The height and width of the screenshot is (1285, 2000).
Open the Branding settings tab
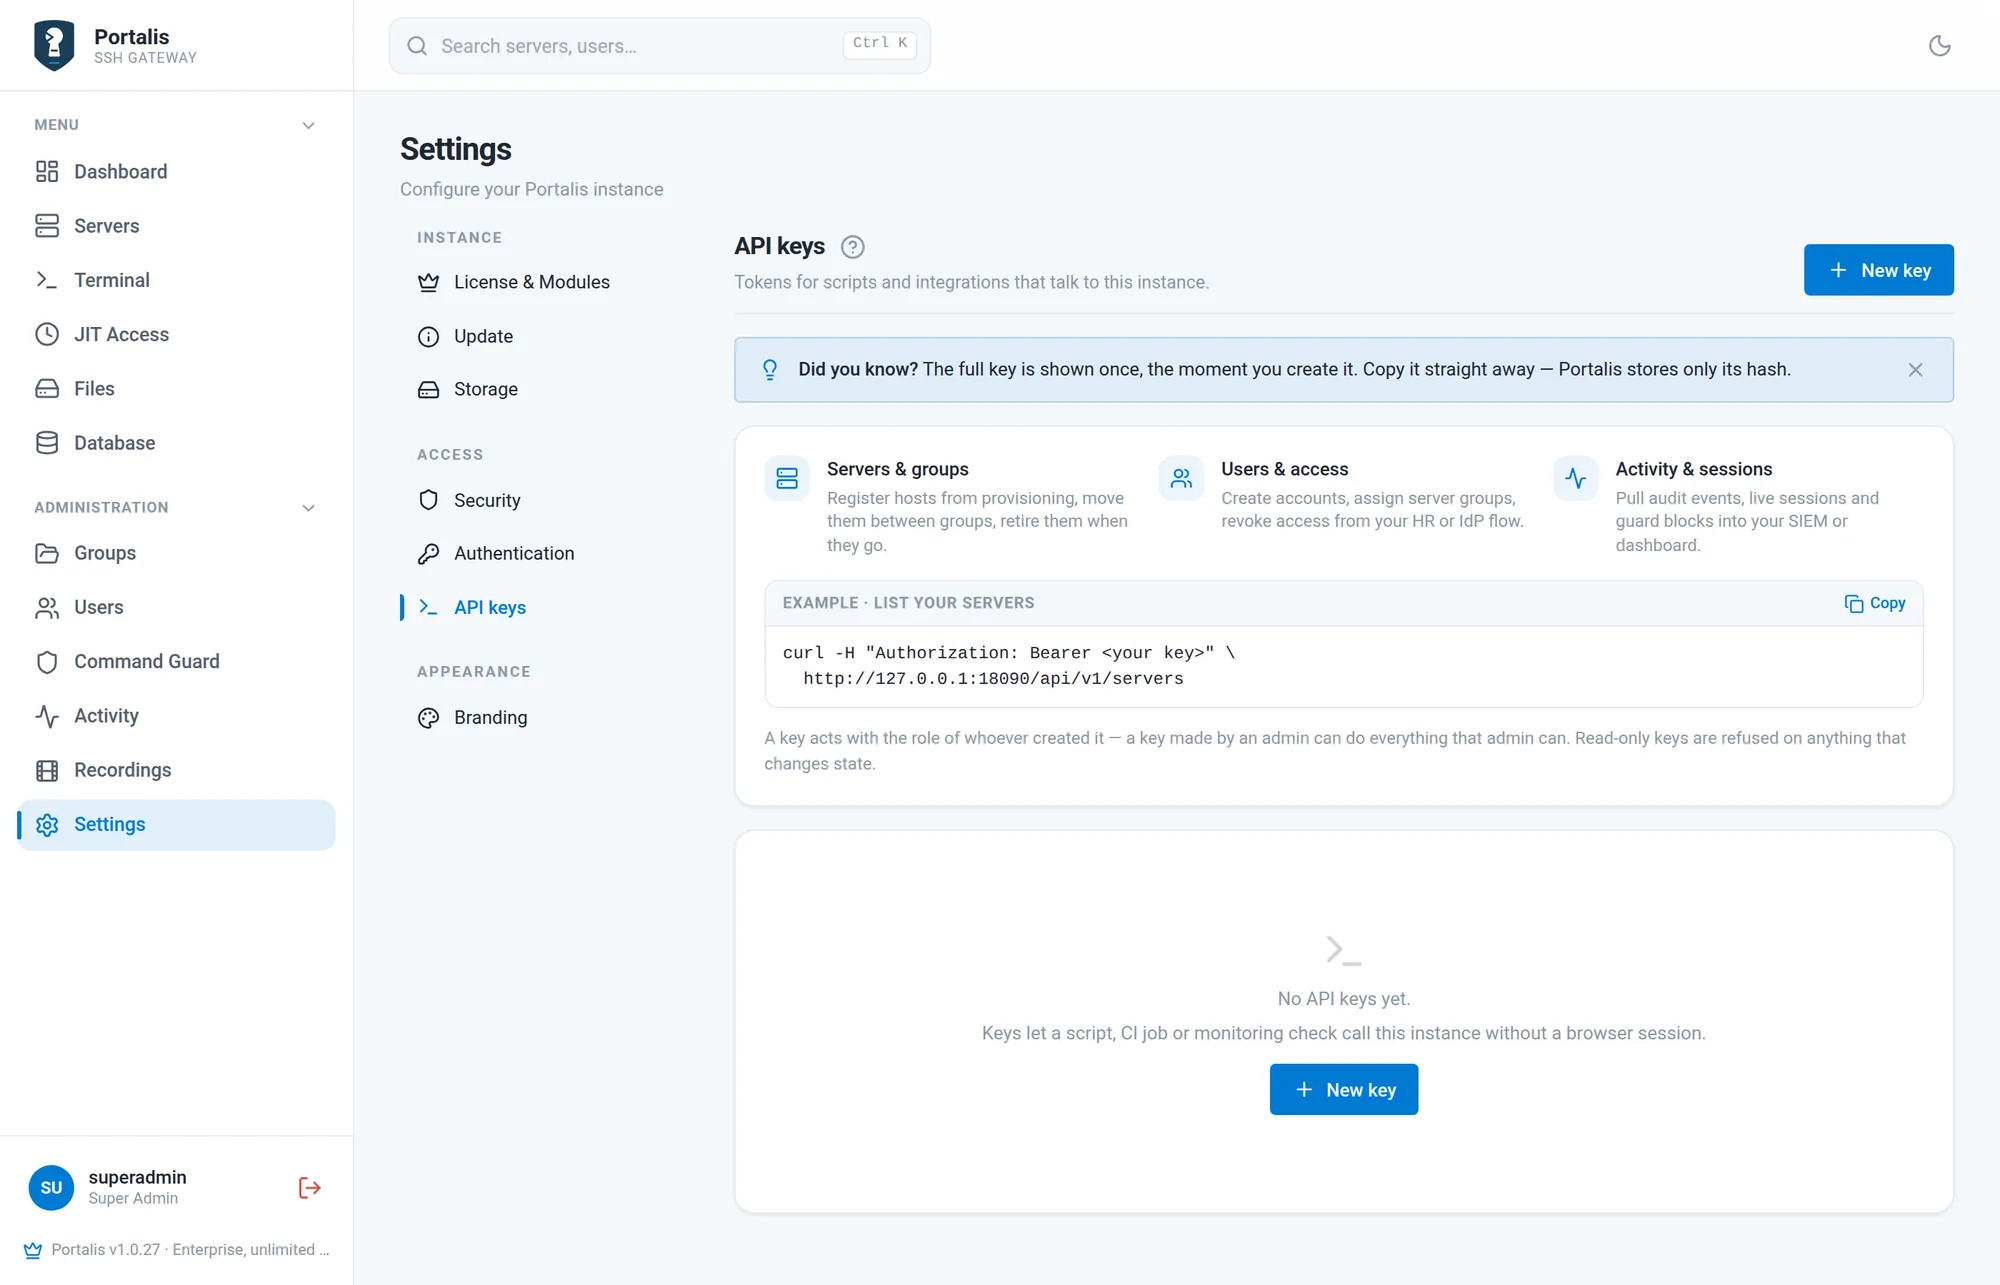[x=491, y=718]
